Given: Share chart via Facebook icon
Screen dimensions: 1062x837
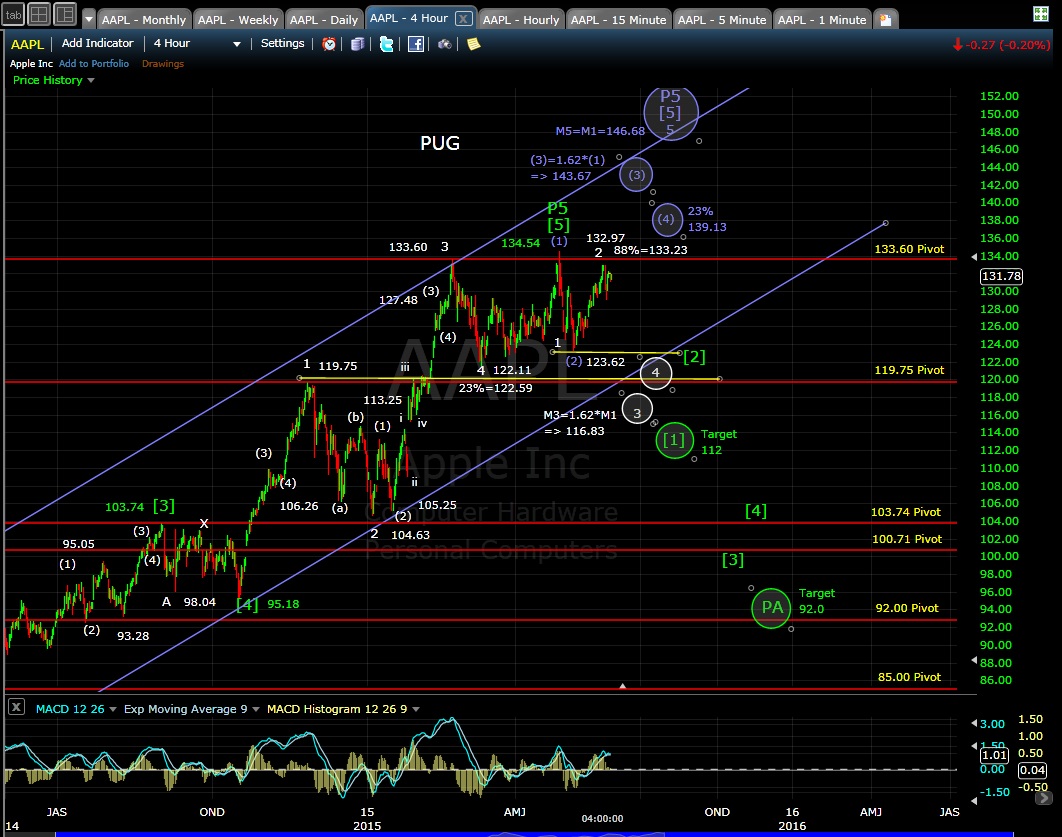Looking at the screenshot, I should tap(416, 44).
